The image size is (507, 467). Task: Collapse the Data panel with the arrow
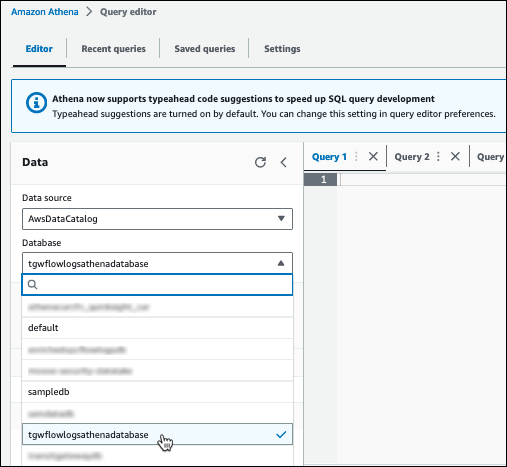pyautogui.click(x=284, y=162)
